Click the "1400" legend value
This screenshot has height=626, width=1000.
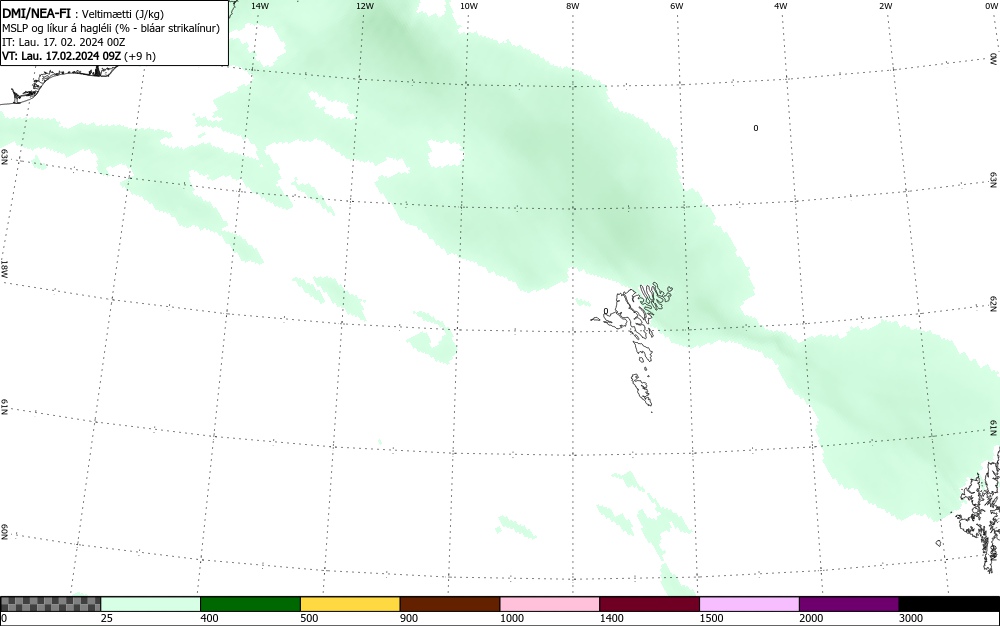pos(611,618)
